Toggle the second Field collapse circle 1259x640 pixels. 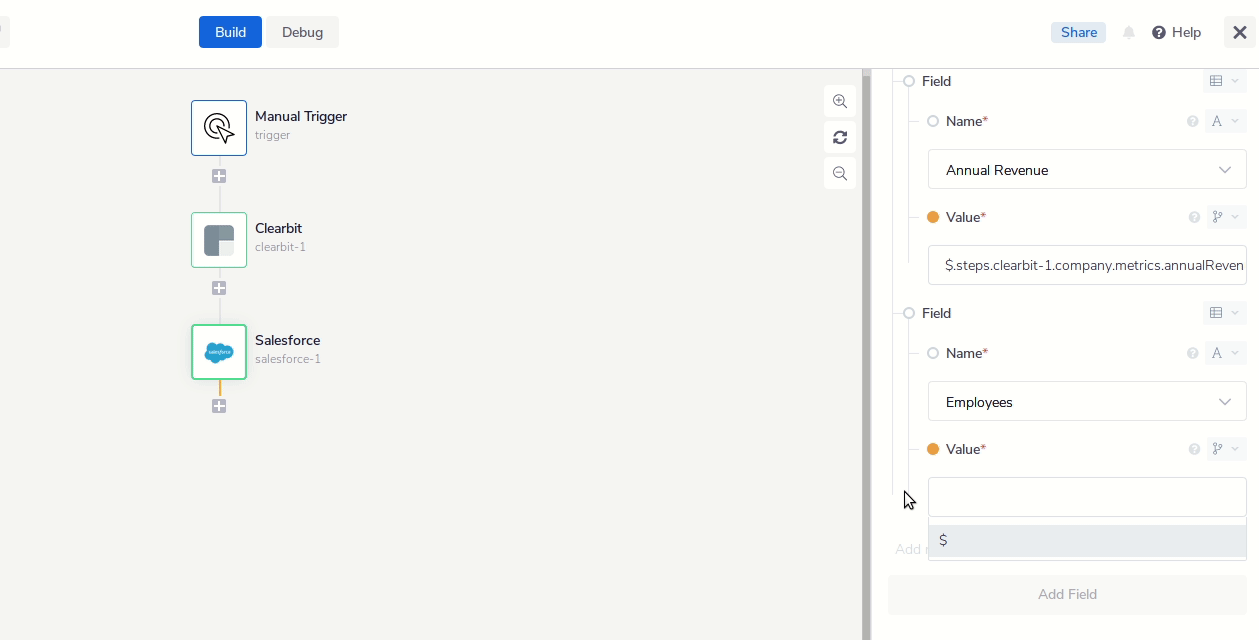click(x=909, y=313)
